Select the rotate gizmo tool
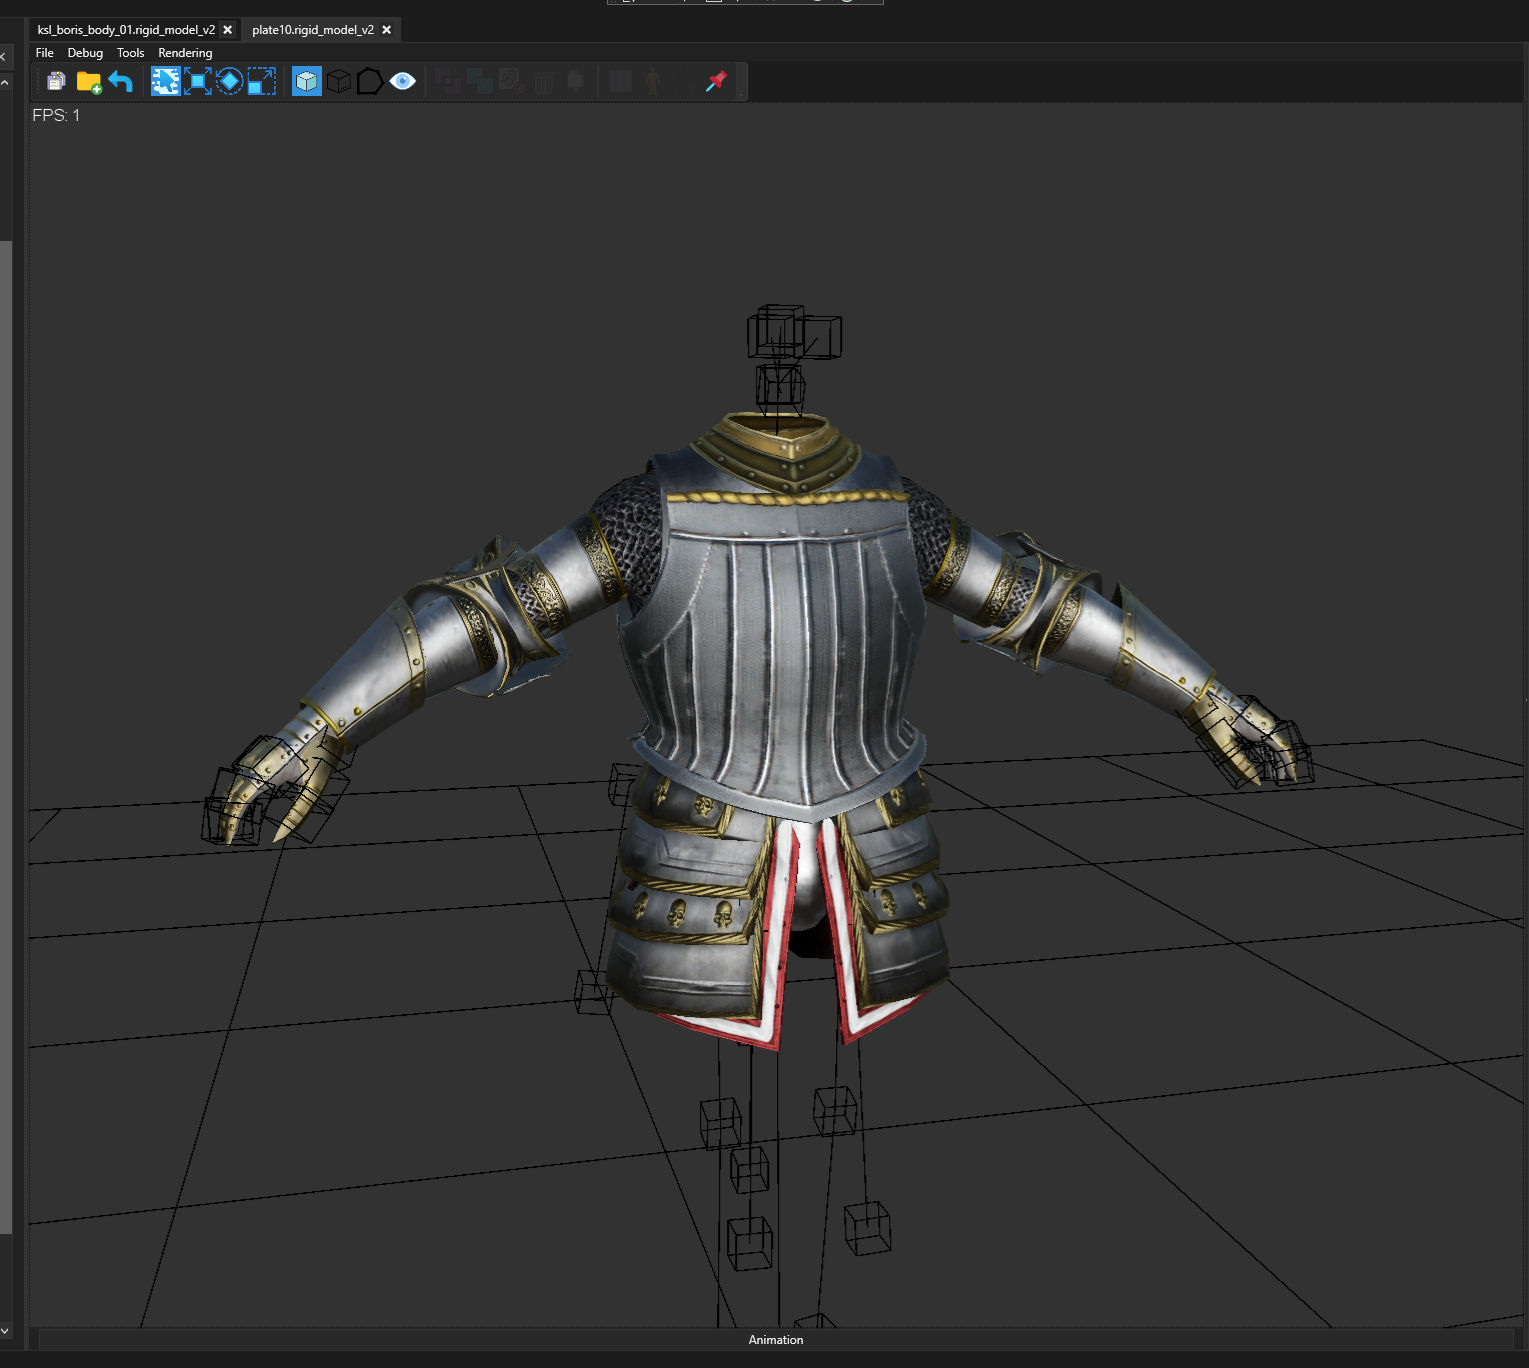Screen dimensions: 1529x1368 230,81
